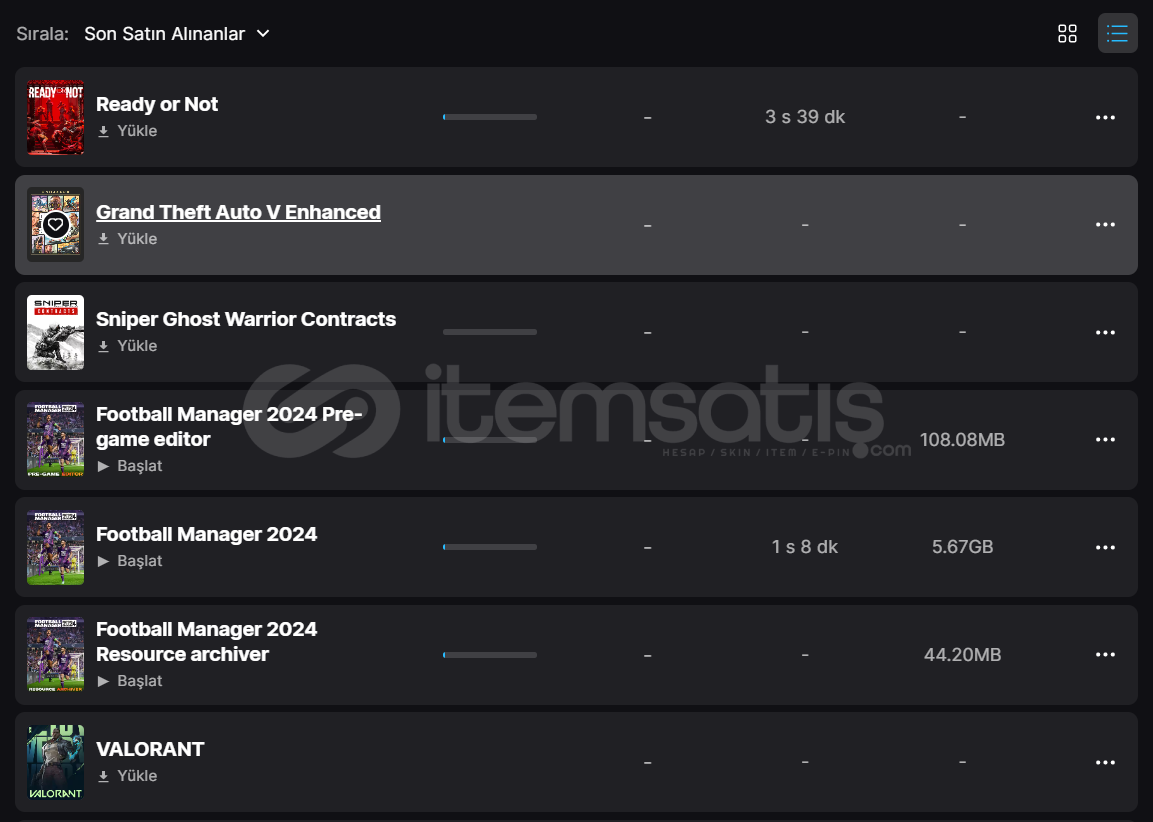Open more options for Sniper Ghost Warrior Contracts
This screenshot has width=1153, height=822.
point(1105,332)
